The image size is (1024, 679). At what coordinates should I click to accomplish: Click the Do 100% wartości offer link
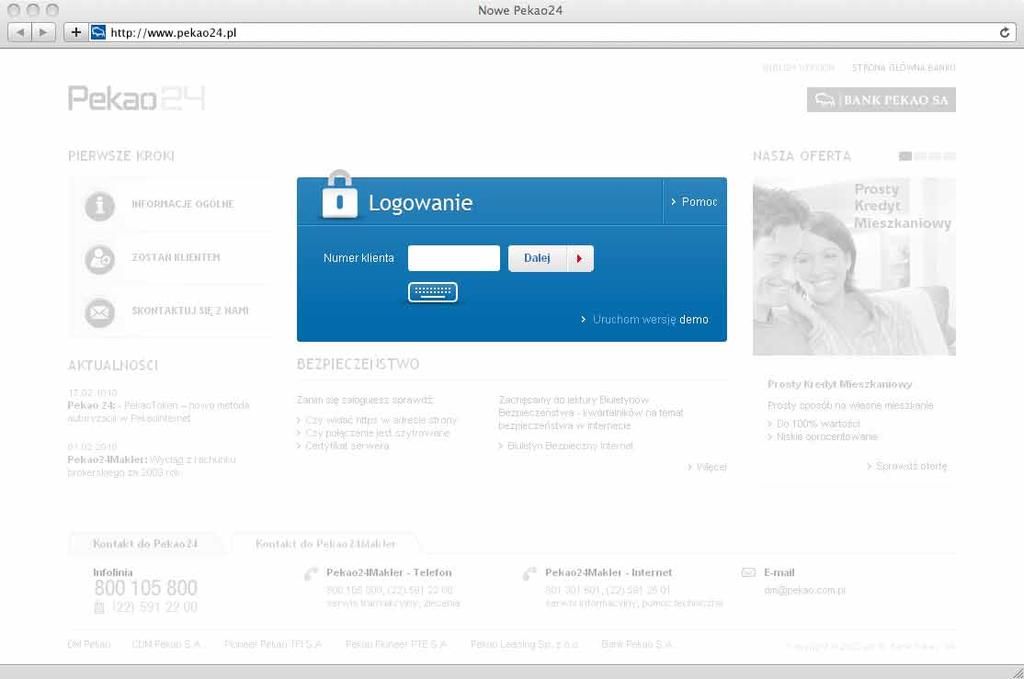[x=814, y=424]
